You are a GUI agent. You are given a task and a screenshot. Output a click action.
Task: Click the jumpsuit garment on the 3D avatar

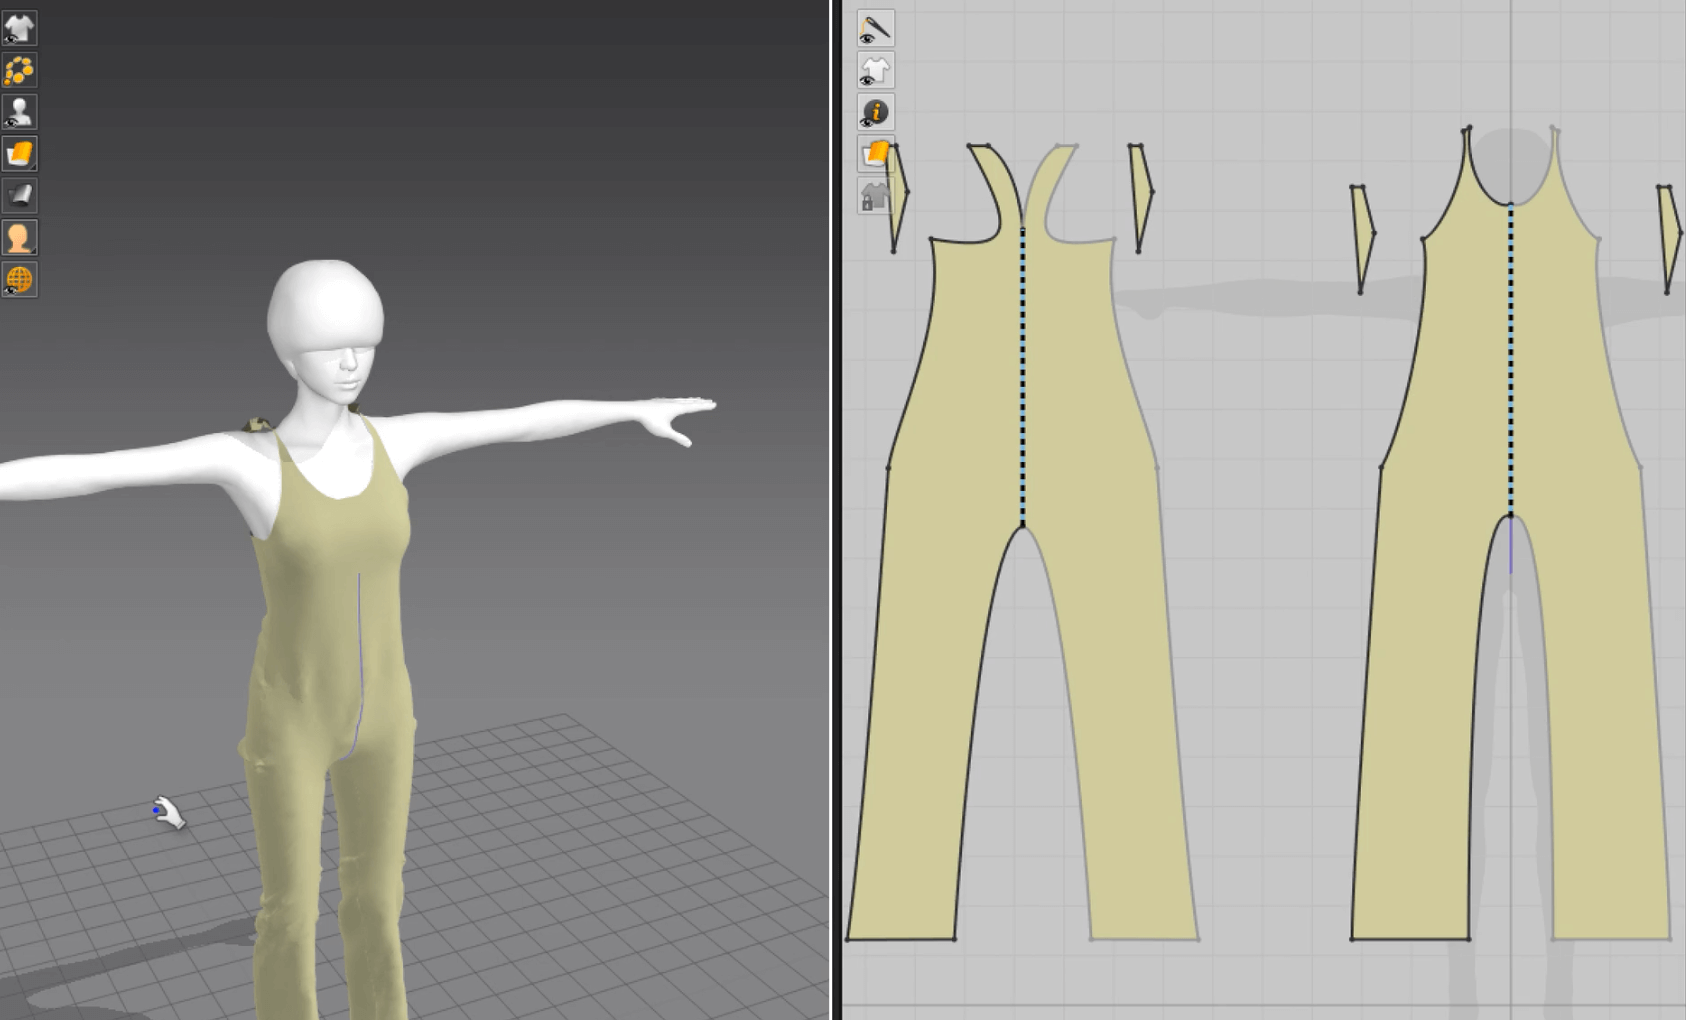click(320, 600)
